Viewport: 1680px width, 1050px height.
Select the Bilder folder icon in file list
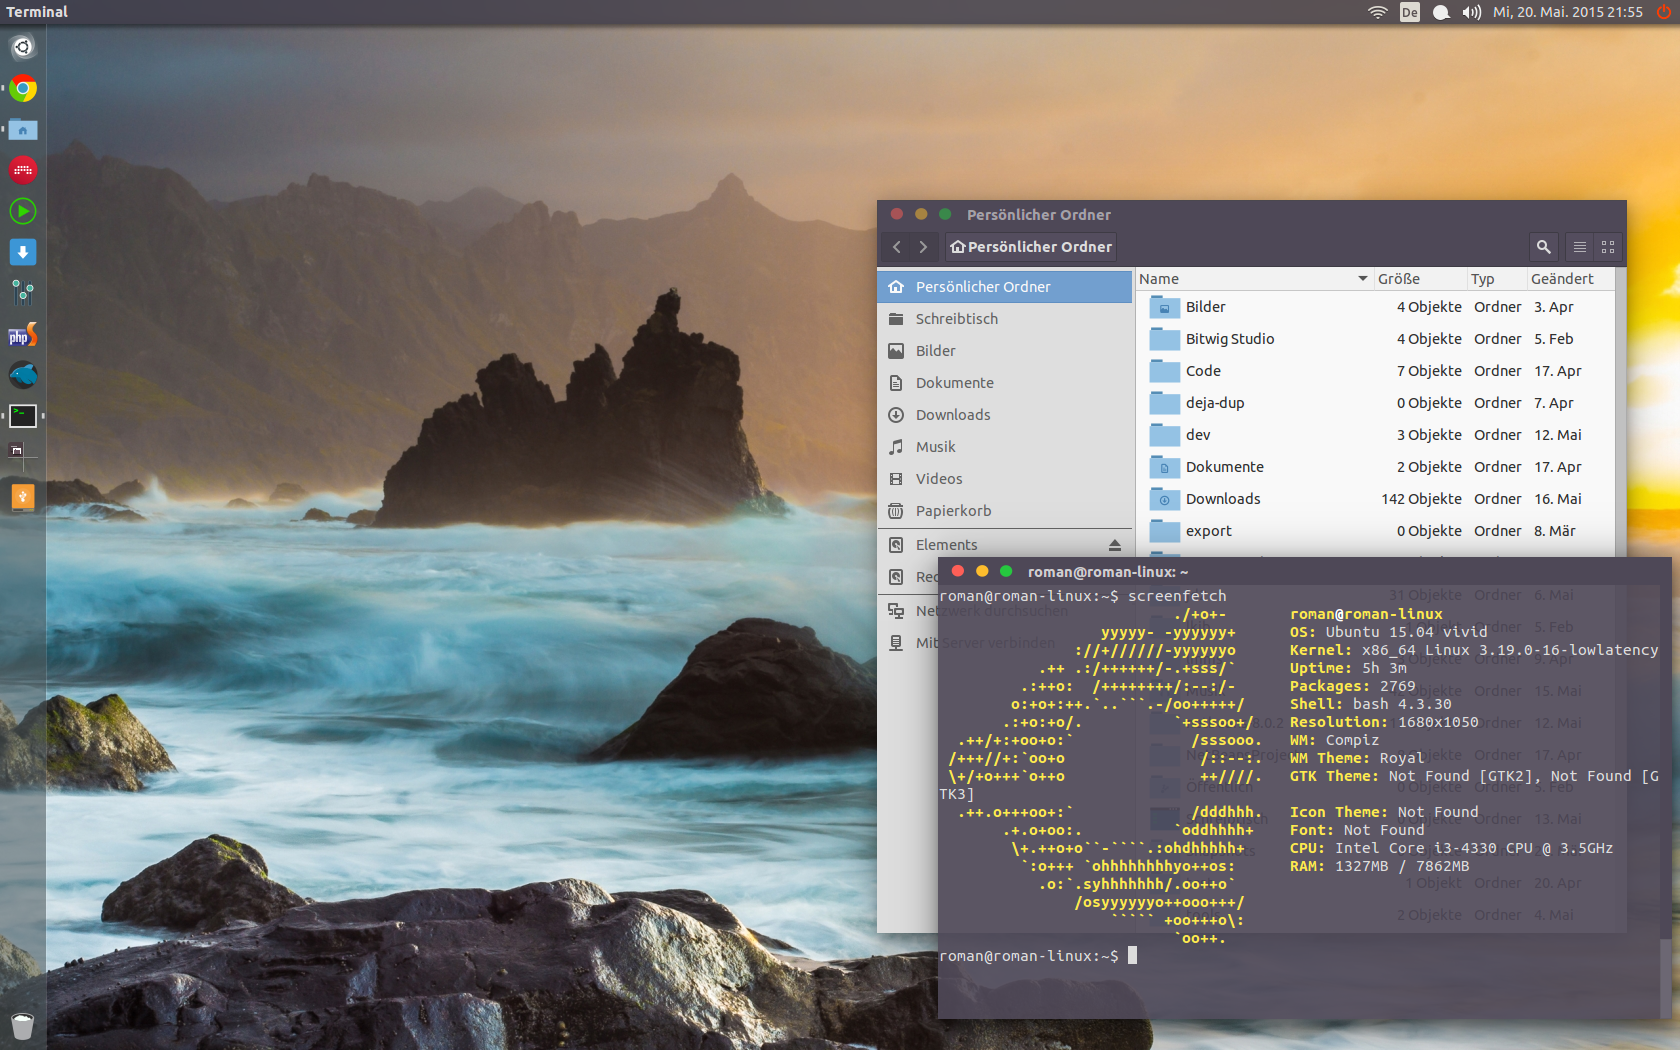[1164, 307]
